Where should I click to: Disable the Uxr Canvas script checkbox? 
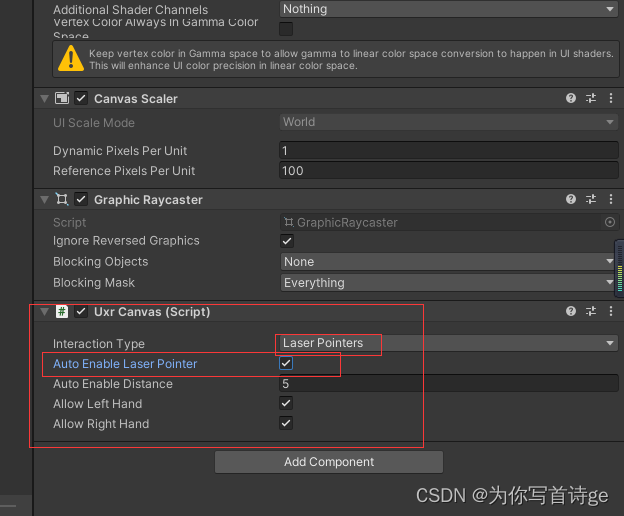click(81, 312)
